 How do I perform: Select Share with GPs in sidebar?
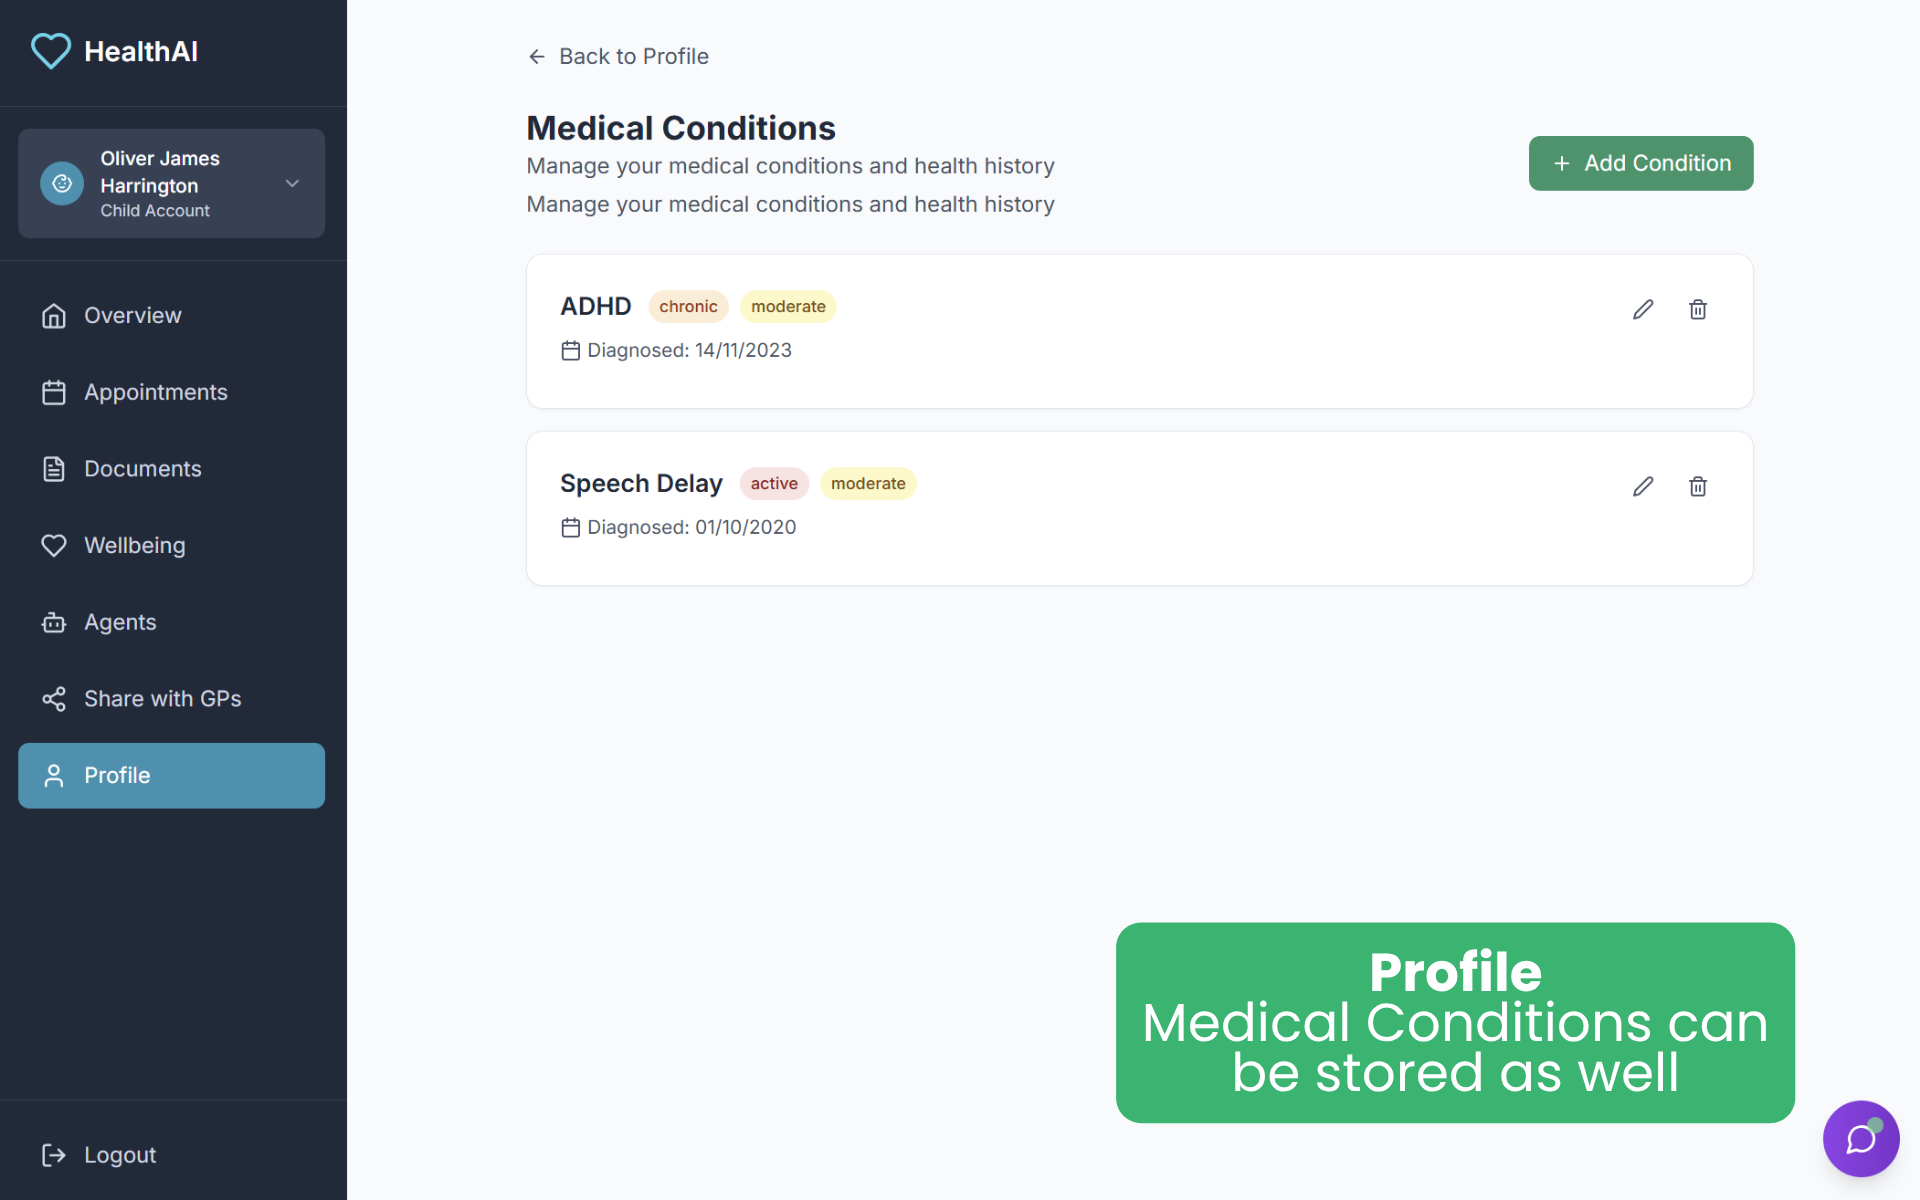162,699
